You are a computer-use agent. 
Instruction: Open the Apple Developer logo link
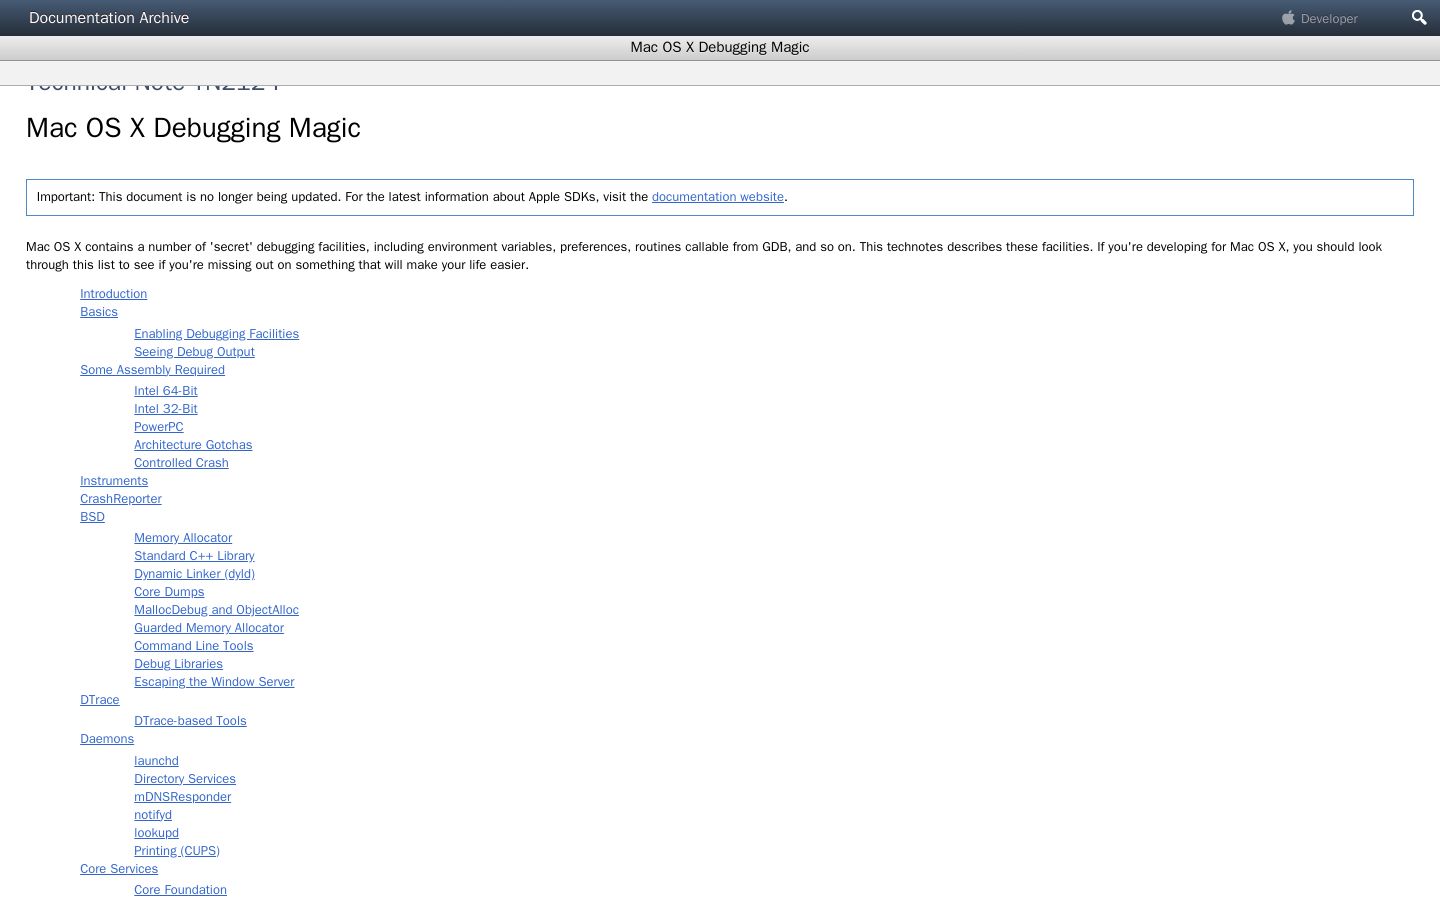click(1320, 18)
